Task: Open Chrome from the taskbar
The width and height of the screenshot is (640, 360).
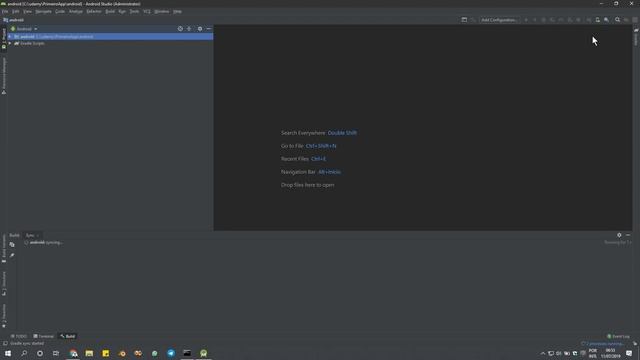Action: pyautogui.click(x=73, y=353)
